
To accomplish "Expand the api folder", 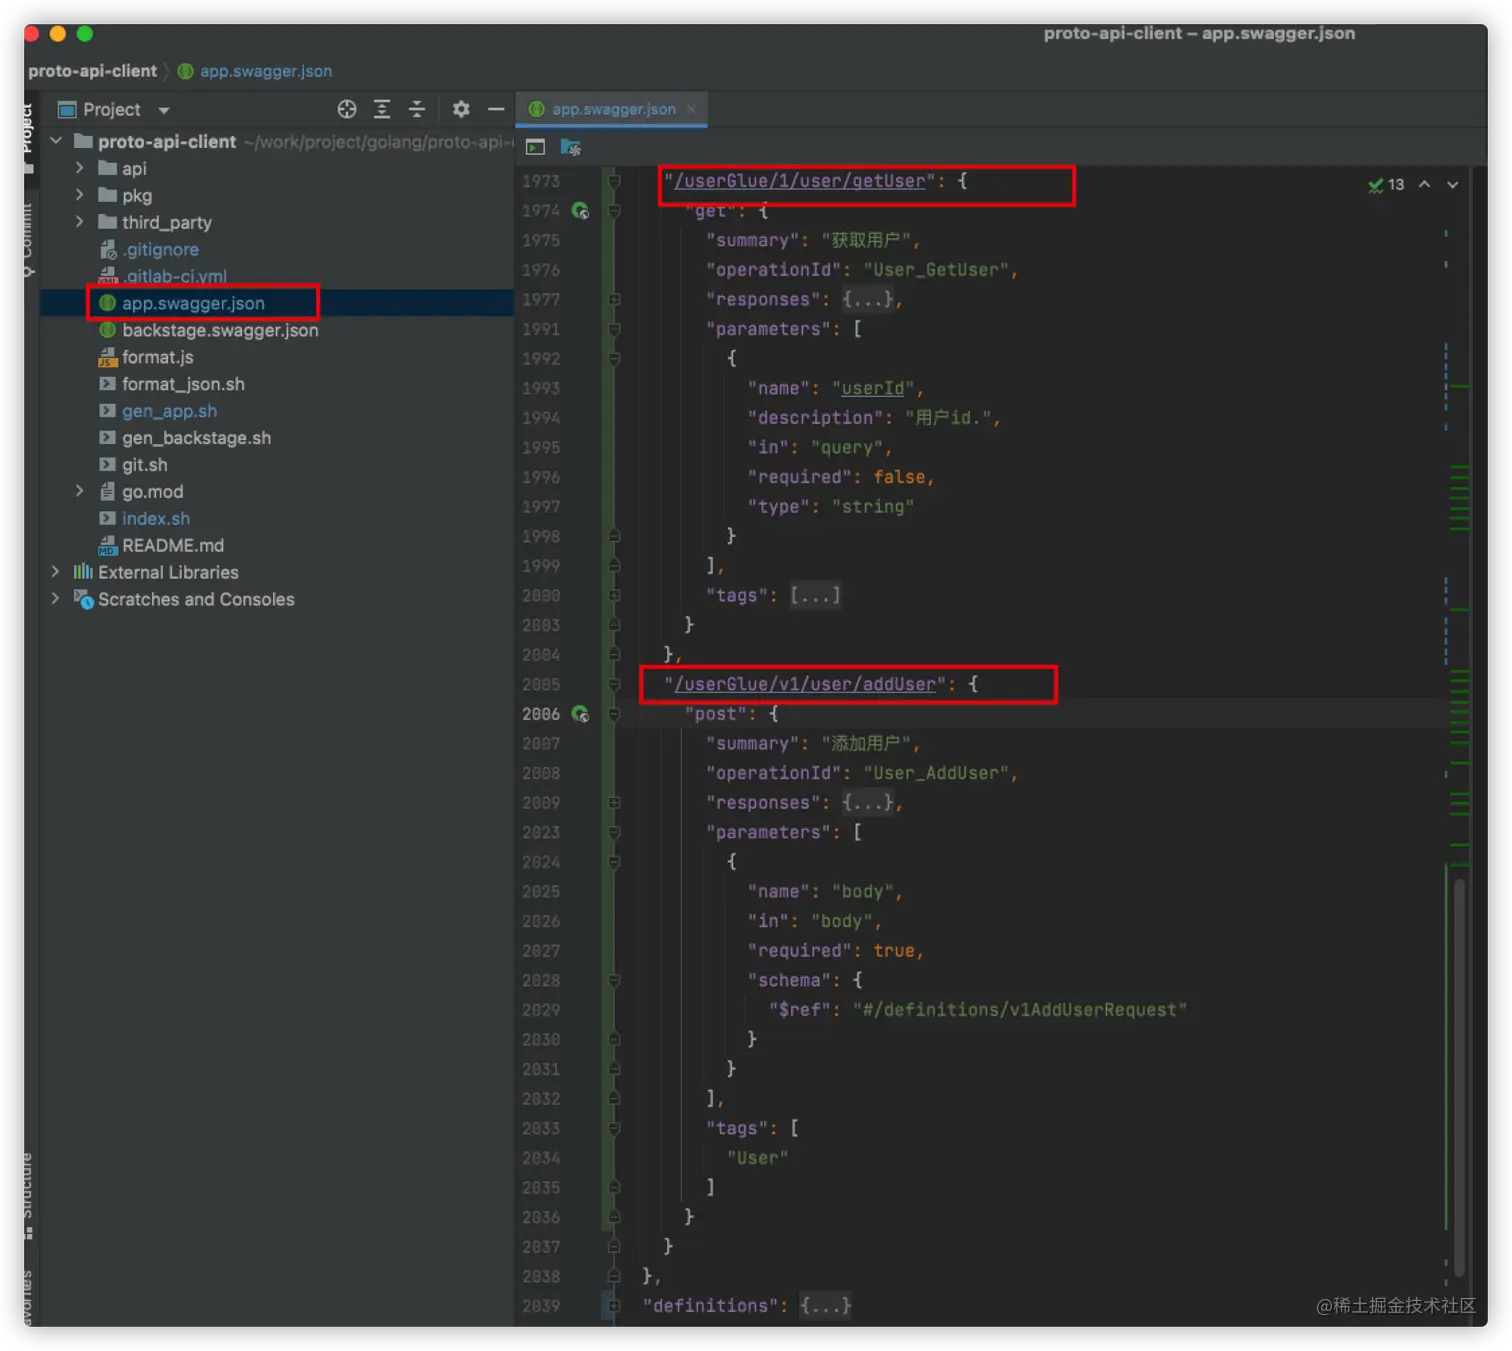I will [80, 168].
